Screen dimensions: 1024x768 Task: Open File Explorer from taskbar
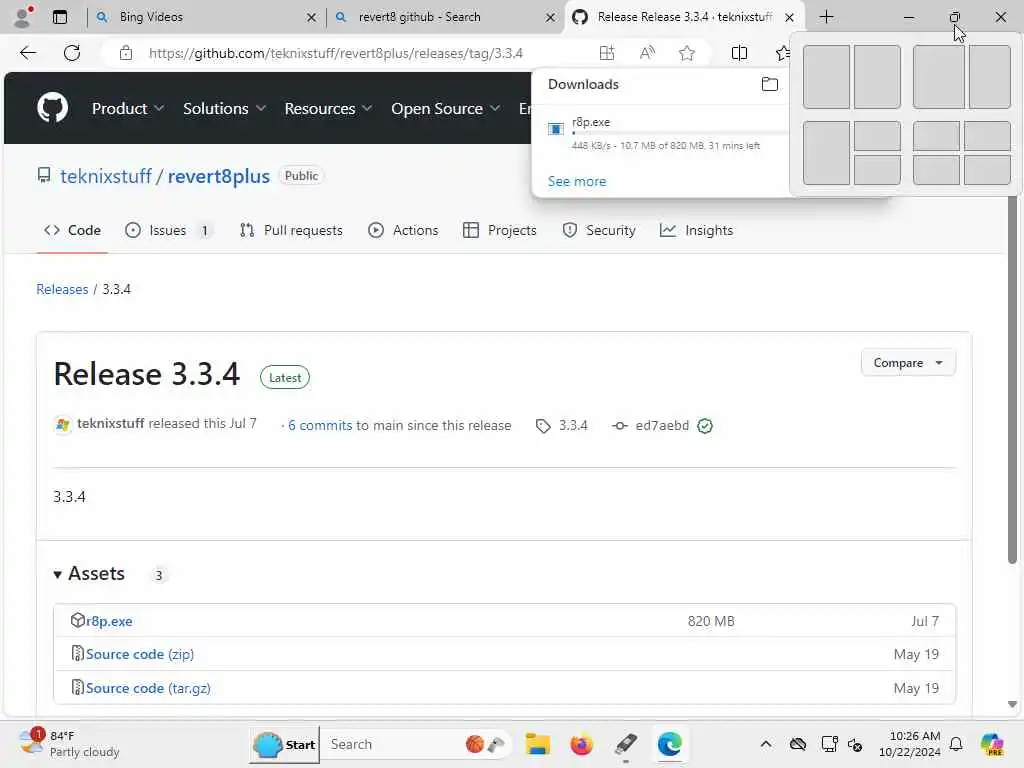click(x=537, y=744)
